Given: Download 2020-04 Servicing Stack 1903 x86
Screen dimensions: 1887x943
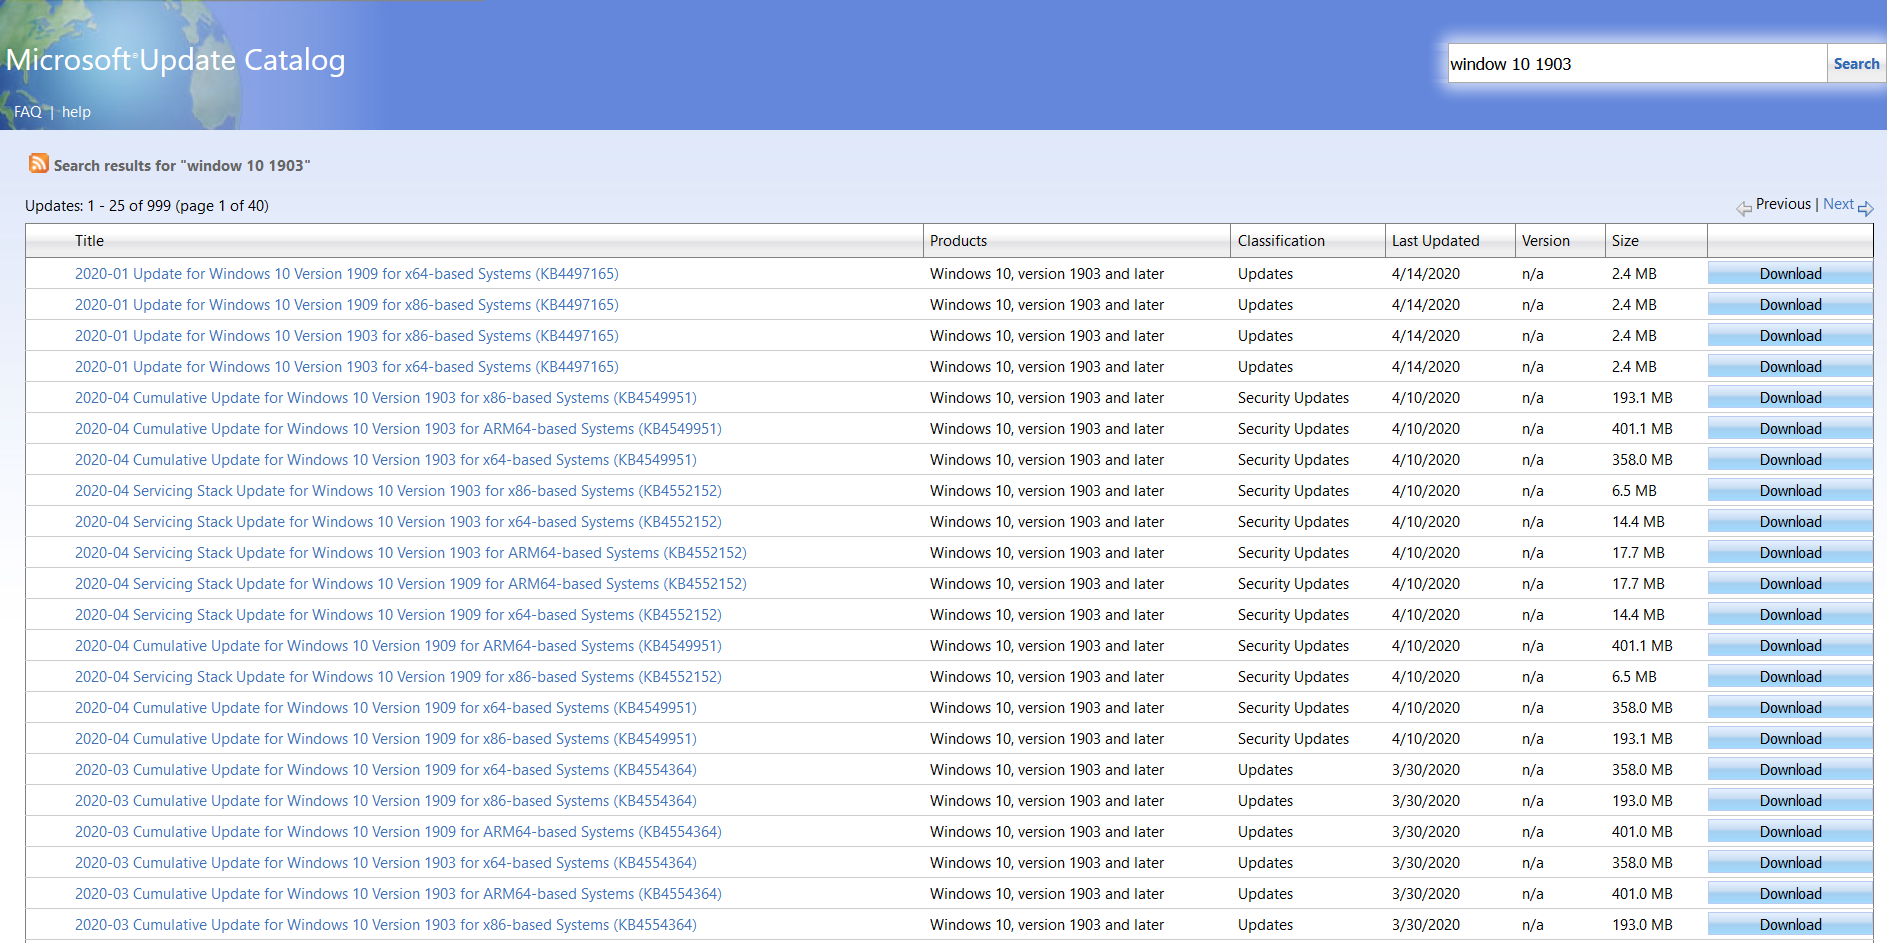Looking at the screenshot, I should pyautogui.click(x=1790, y=491).
